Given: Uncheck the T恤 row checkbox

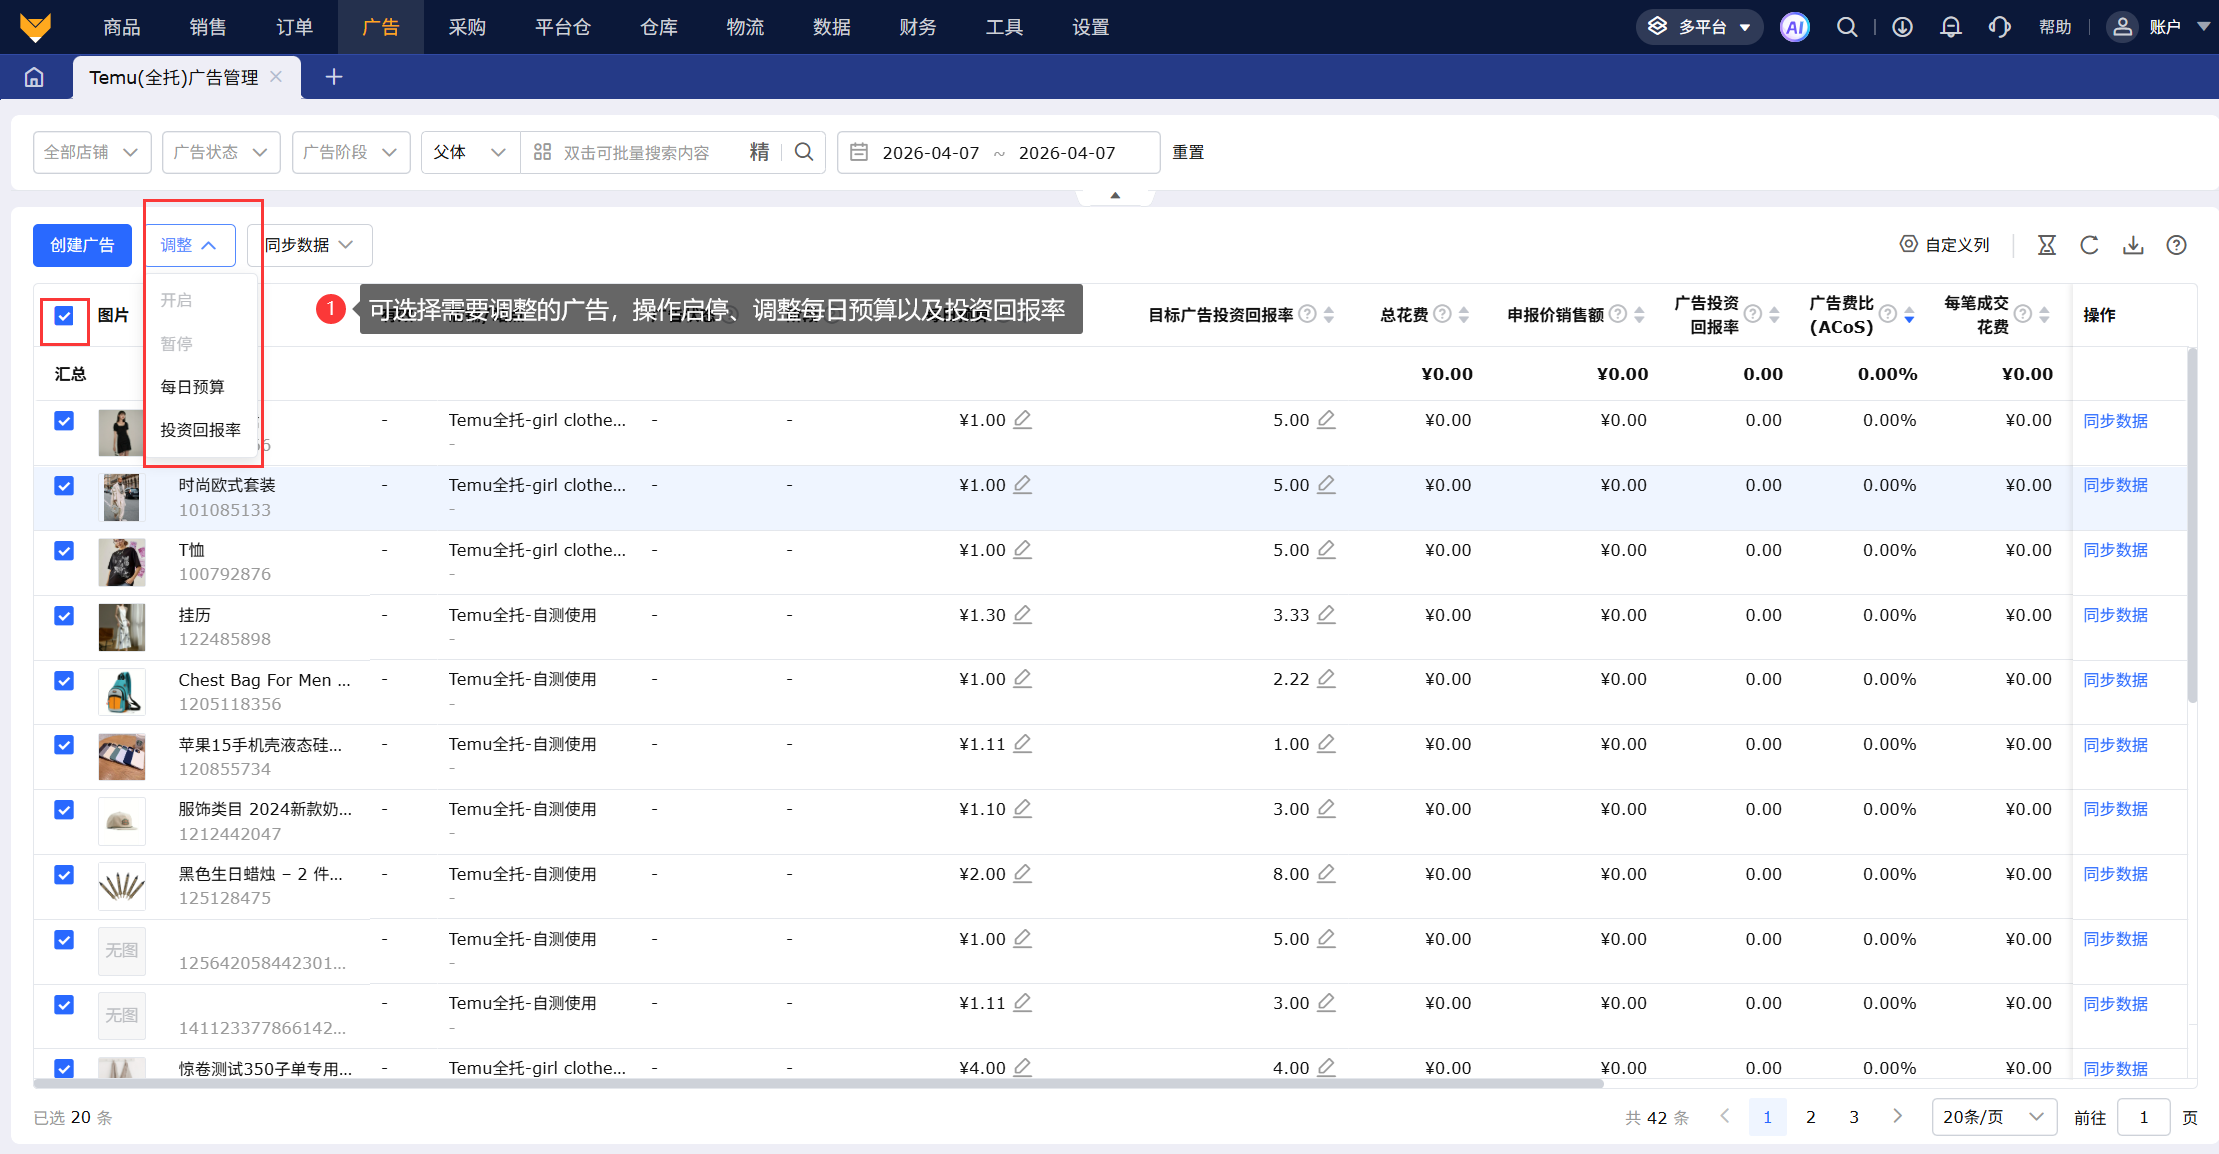Looking at the screenshot, I should coord(64,551).
